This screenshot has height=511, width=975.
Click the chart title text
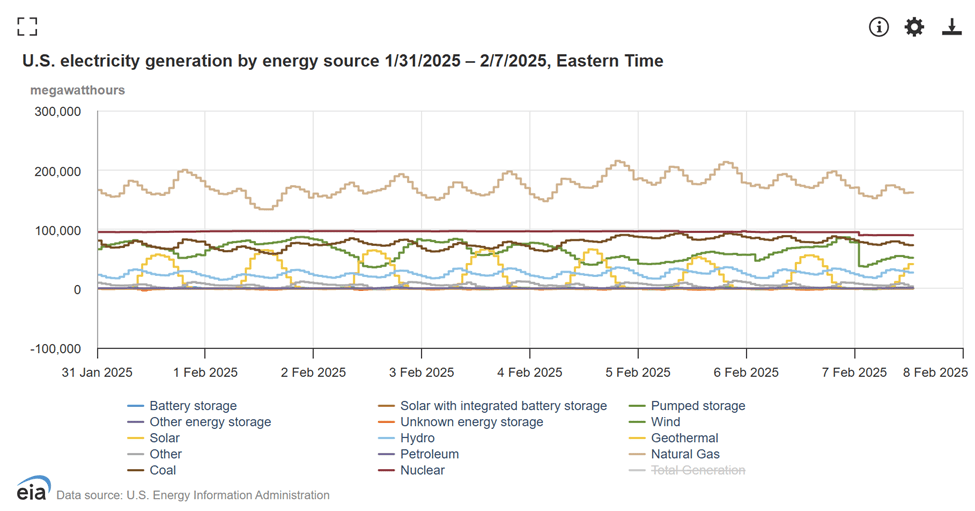[342, 61]
